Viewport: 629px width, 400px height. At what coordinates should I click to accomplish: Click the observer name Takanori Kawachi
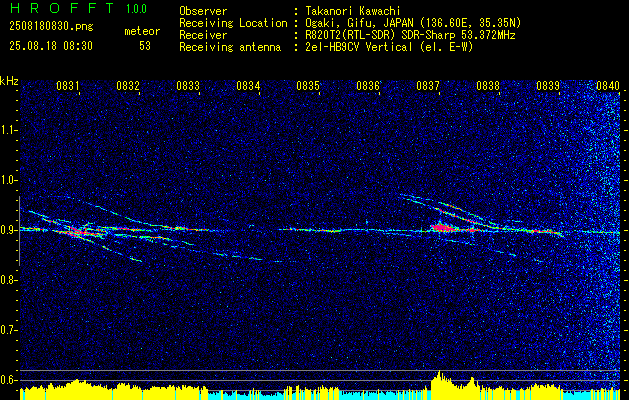pyautogui.click(x=351, y=11)
